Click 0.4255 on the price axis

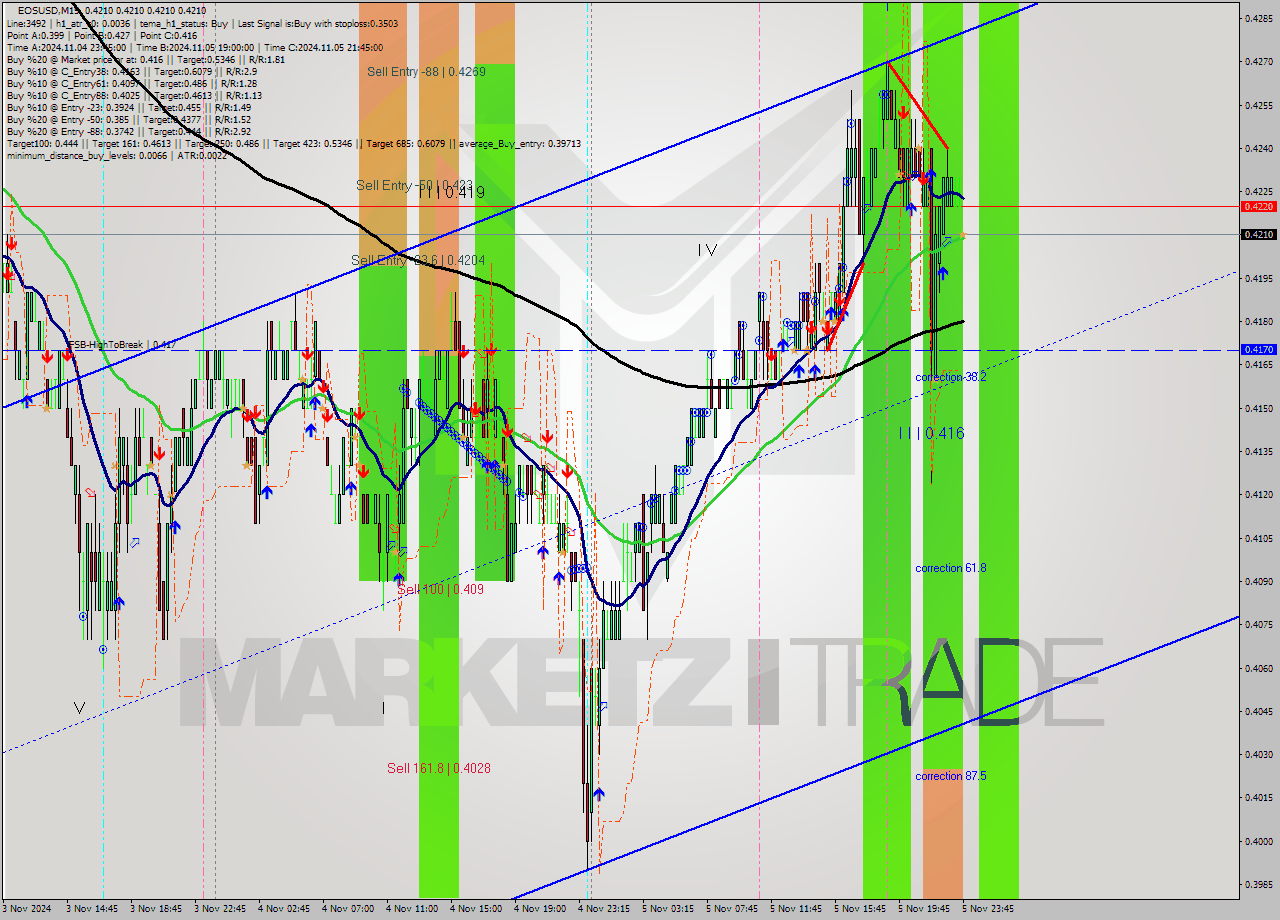click(x=1258, y=105)
